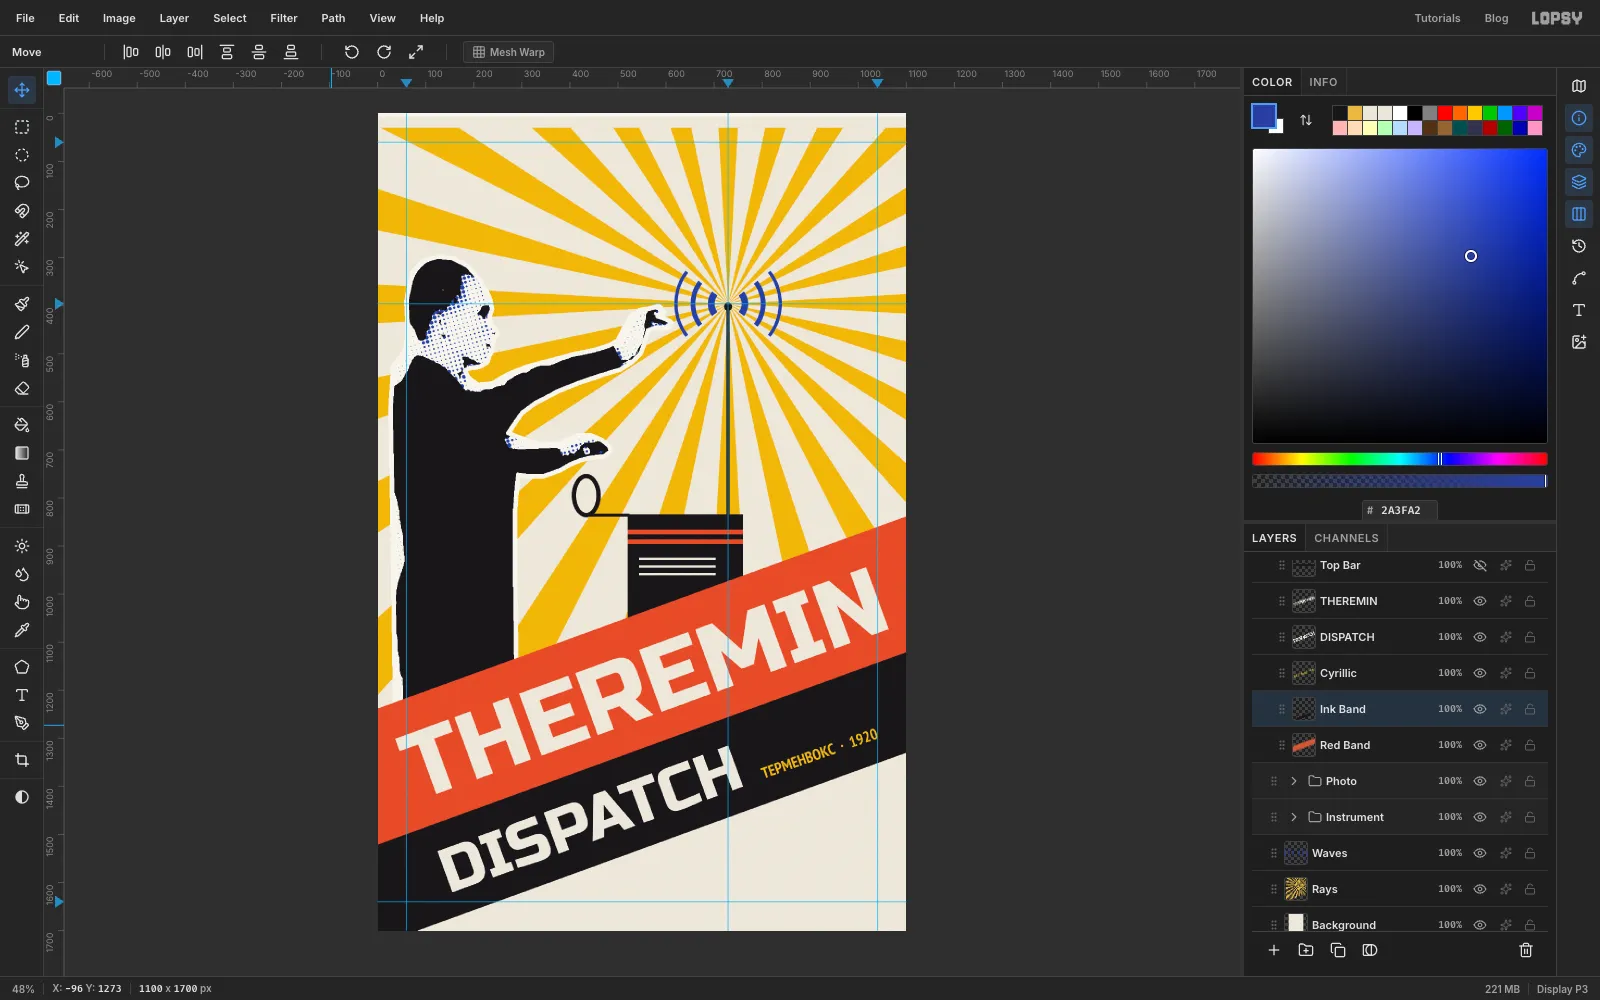Select the Pencil tool
Screen dimensions: 1600x1000
[22, 332]
